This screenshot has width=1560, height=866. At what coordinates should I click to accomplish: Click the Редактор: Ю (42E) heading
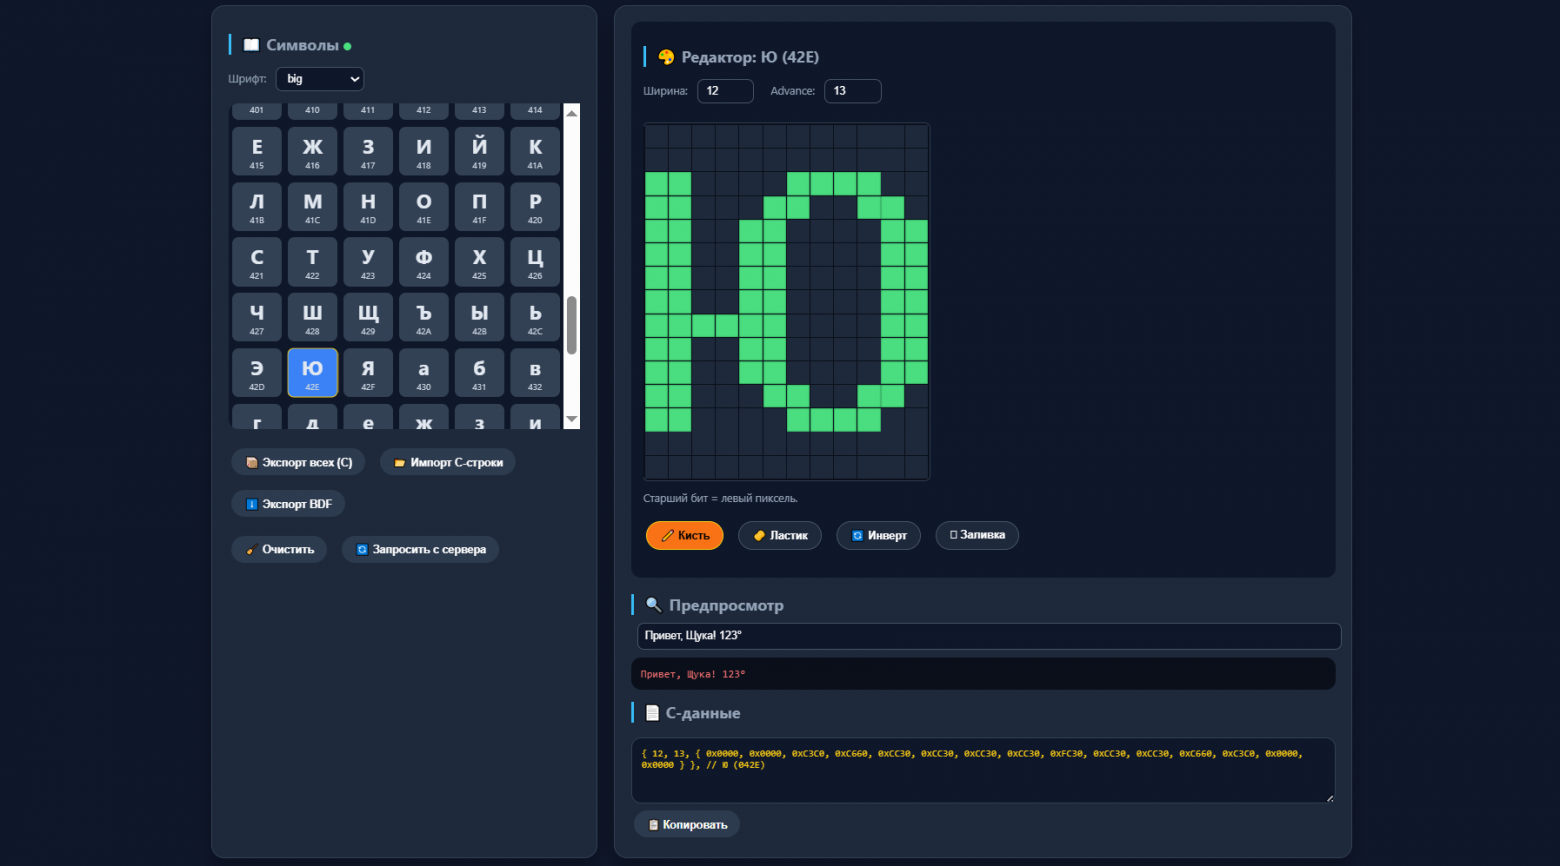pos(749,57)
